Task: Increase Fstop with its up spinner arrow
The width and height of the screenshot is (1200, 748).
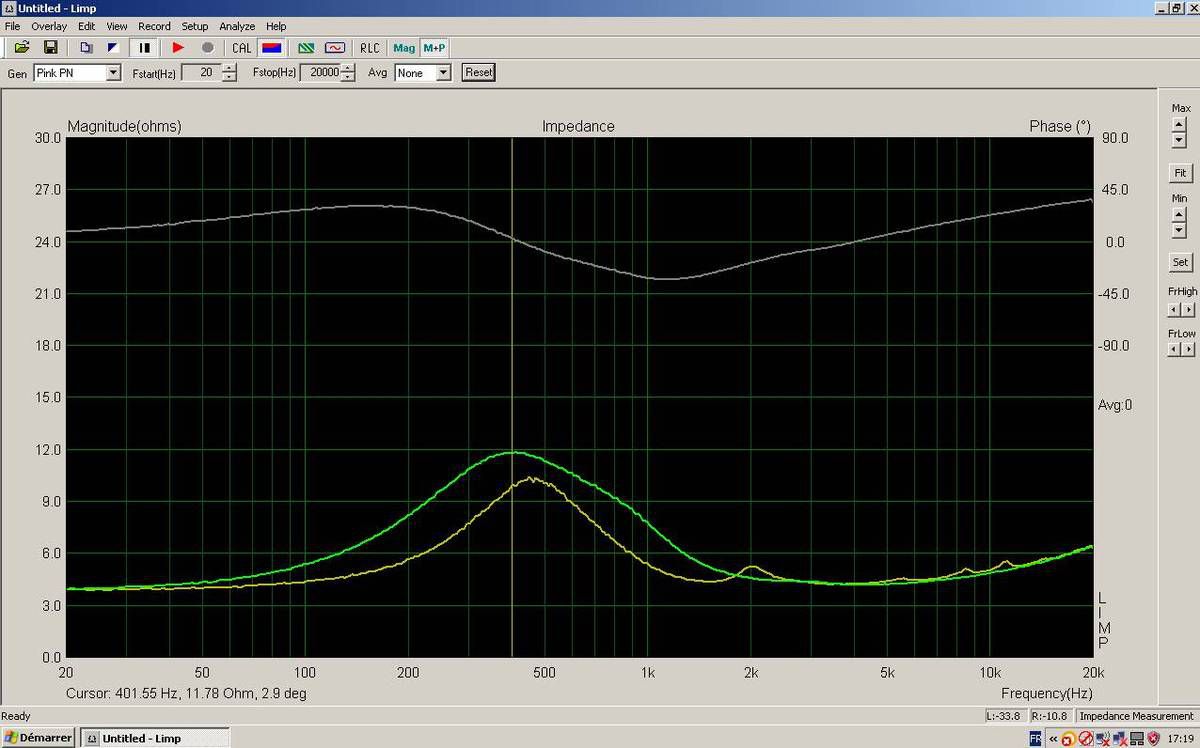Action: (348, 68)
